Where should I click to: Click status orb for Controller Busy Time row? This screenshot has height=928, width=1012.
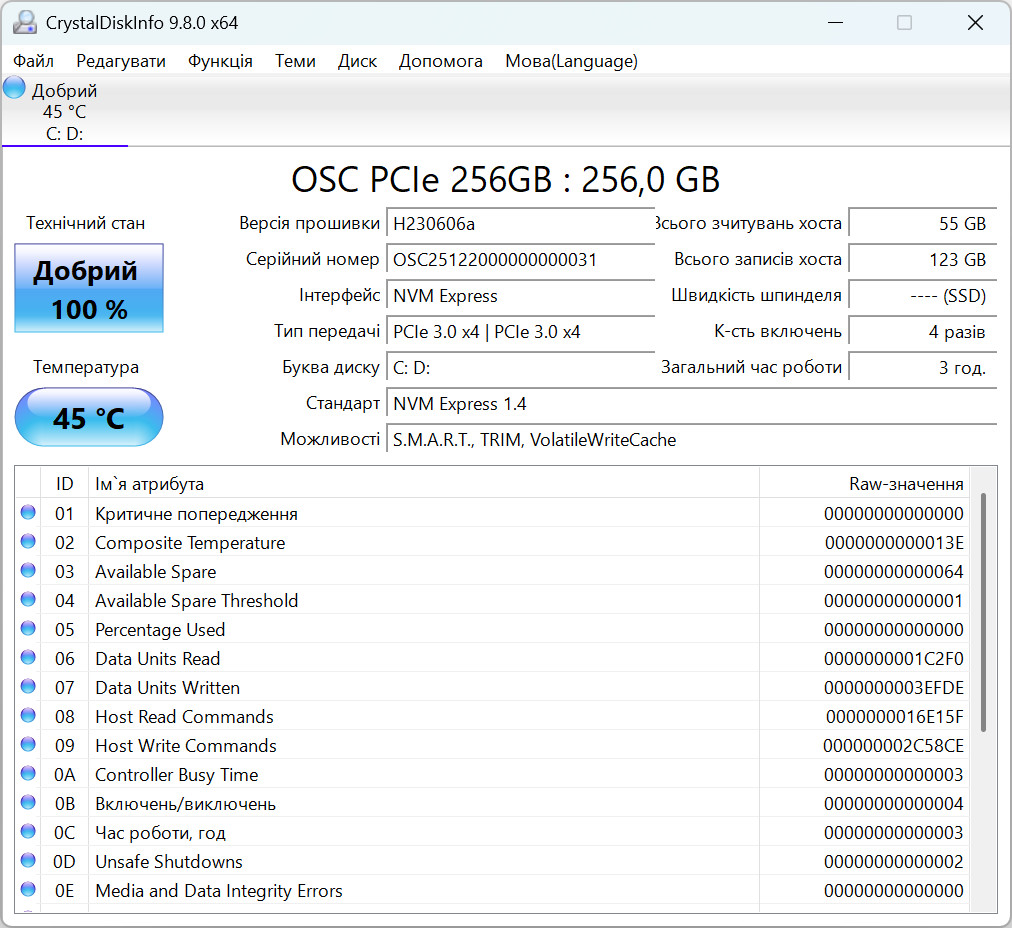click(x=28, y=773)
